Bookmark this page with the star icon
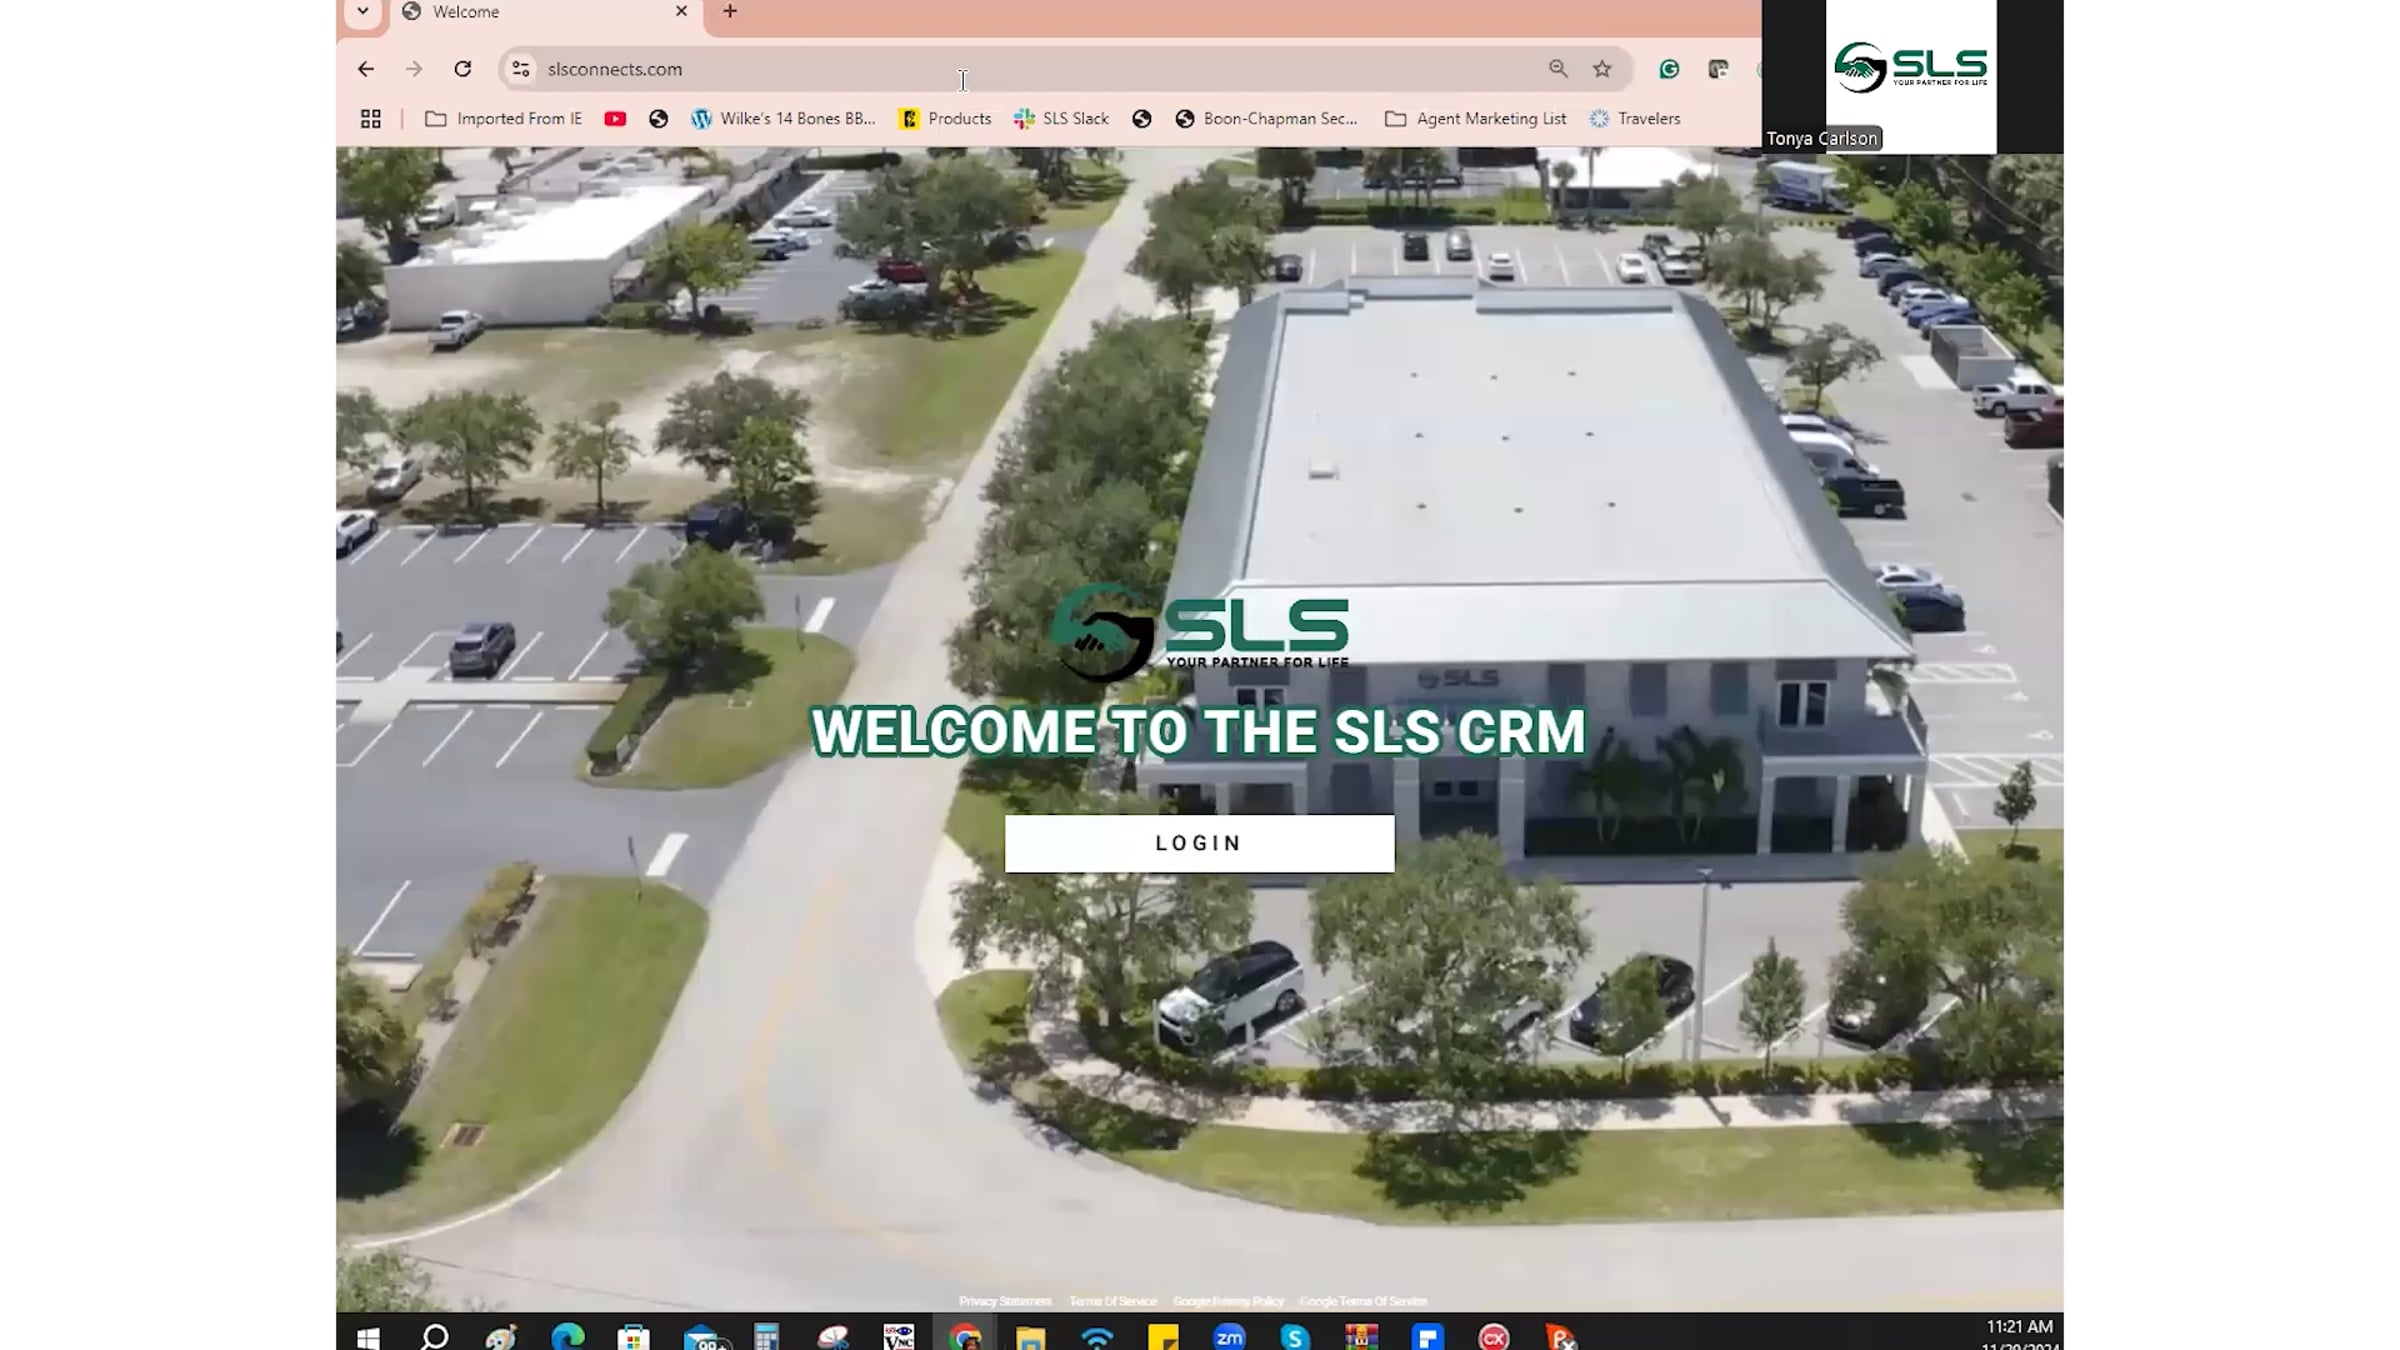2400x1350 pixels. tap(1602, 68)
